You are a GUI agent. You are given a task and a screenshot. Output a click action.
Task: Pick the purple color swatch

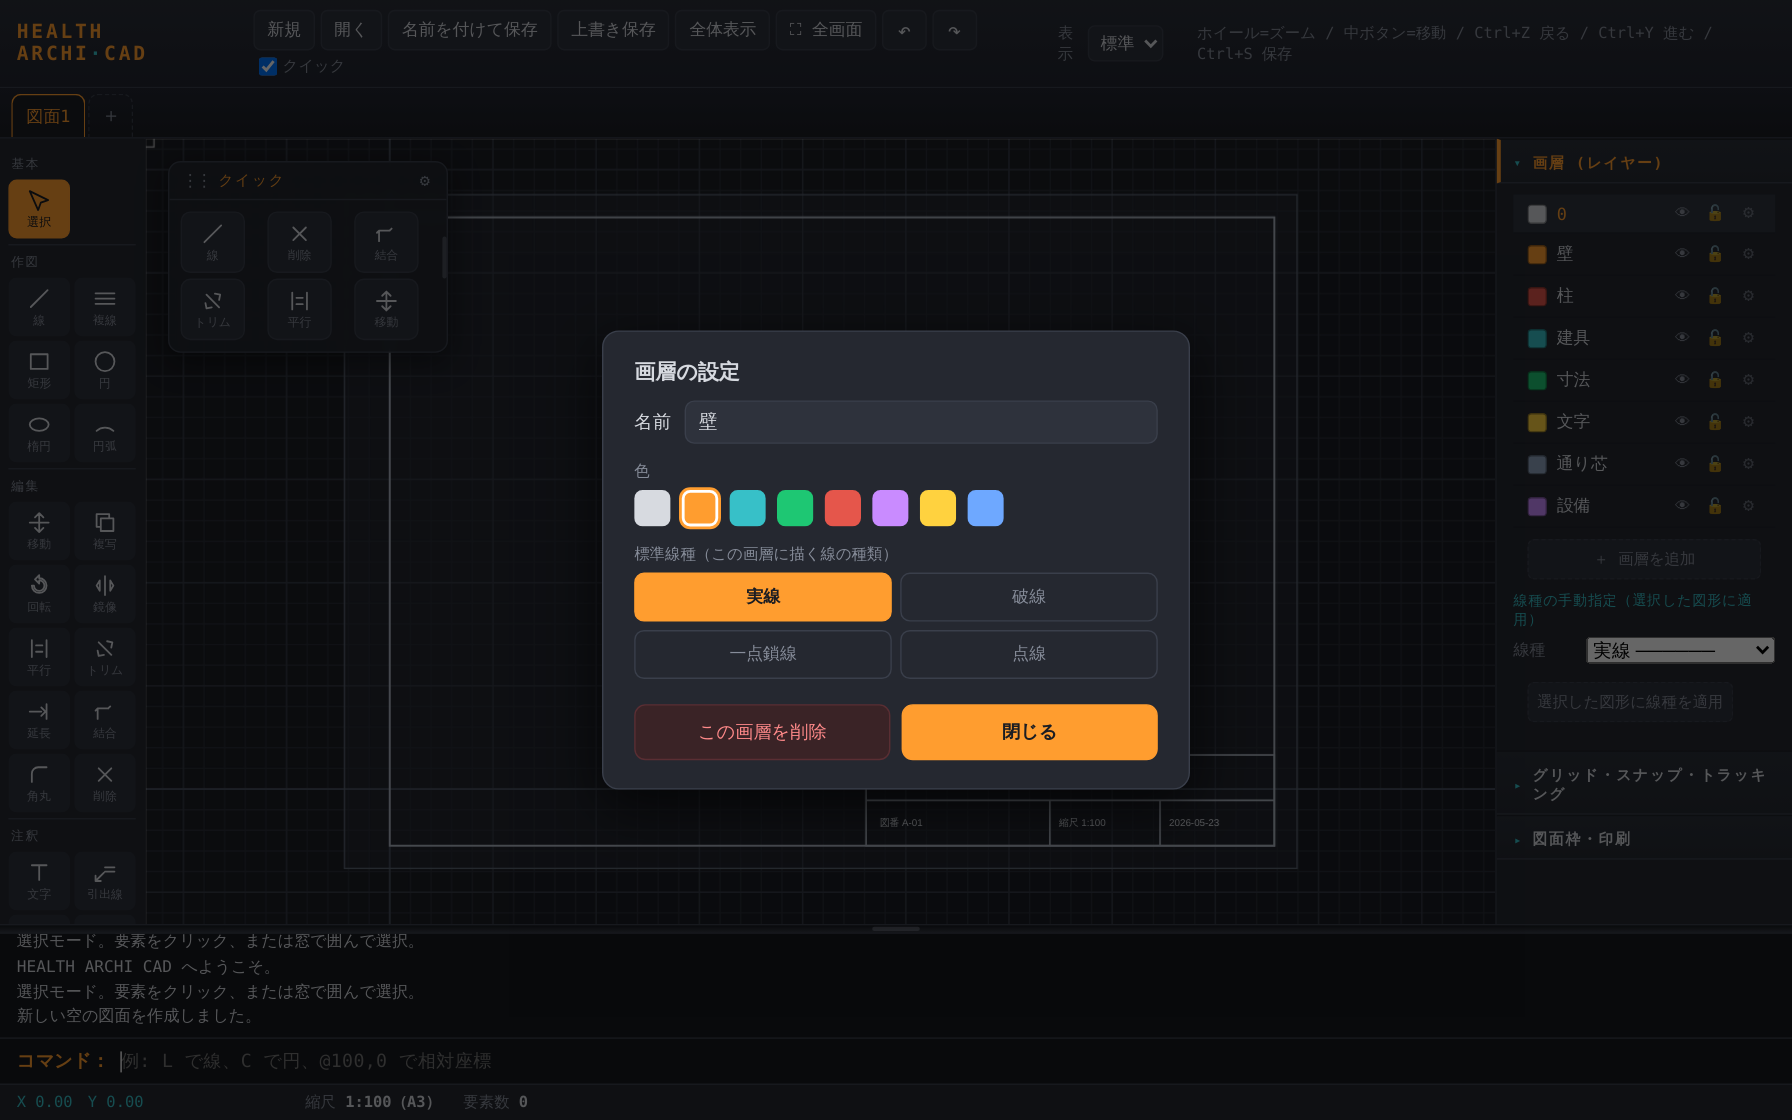[x=890, y=508]
